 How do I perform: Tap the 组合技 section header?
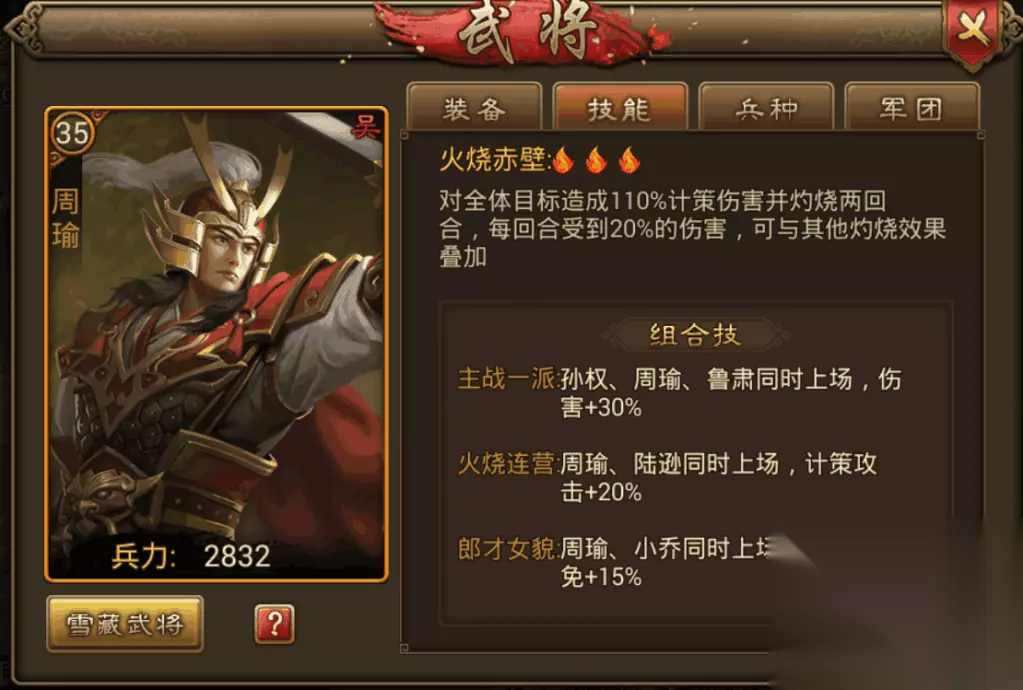[x=695, y=335]
